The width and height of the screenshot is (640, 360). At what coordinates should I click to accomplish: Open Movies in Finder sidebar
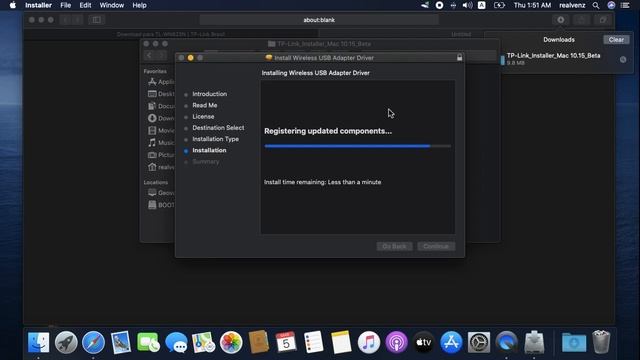[x=161, y=130]
